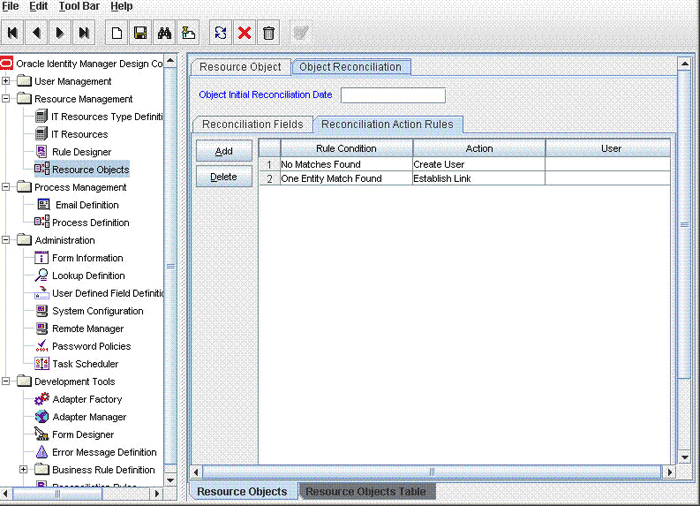This screenshot has height=506, width=700.
Task: Click the Adapter Manager icon
Action: (42, 416)
